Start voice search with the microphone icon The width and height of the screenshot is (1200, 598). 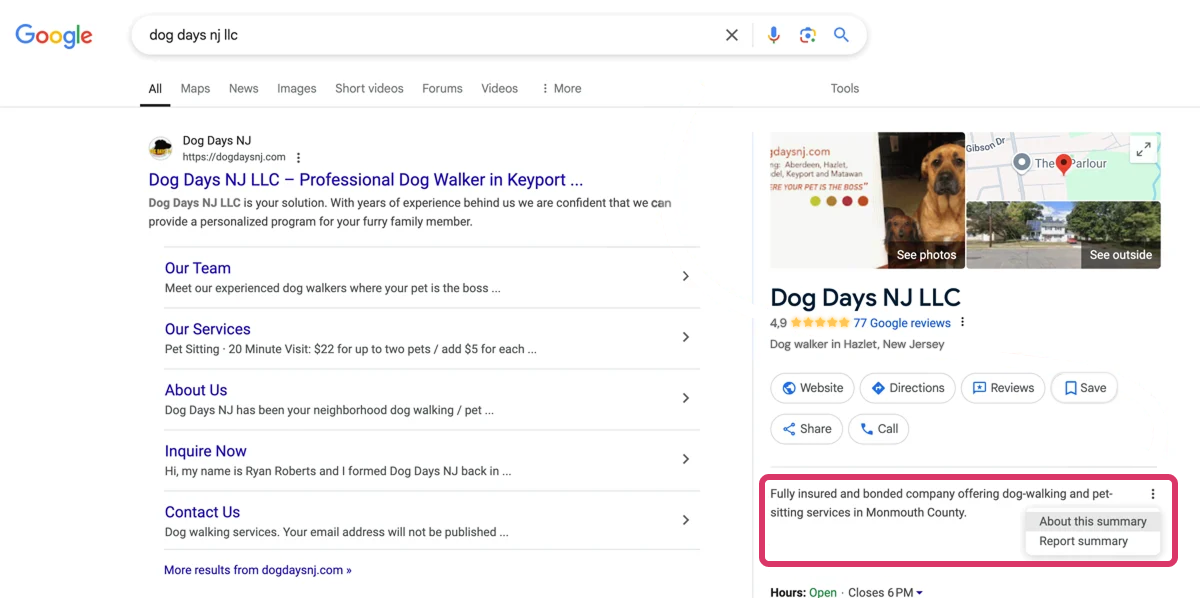click(774, 35)
